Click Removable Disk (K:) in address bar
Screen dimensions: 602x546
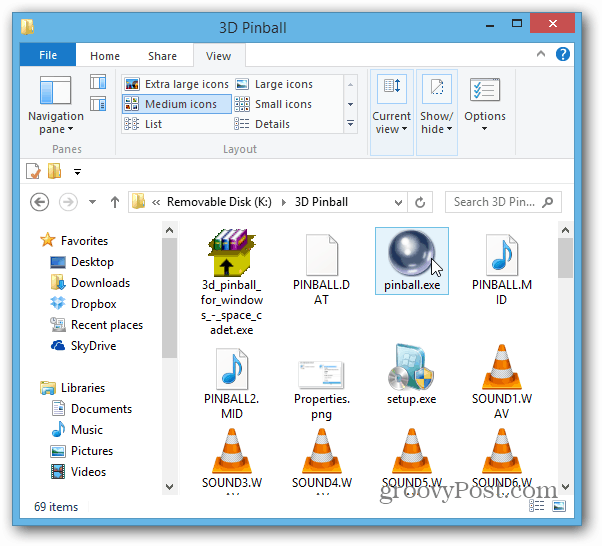219,202
